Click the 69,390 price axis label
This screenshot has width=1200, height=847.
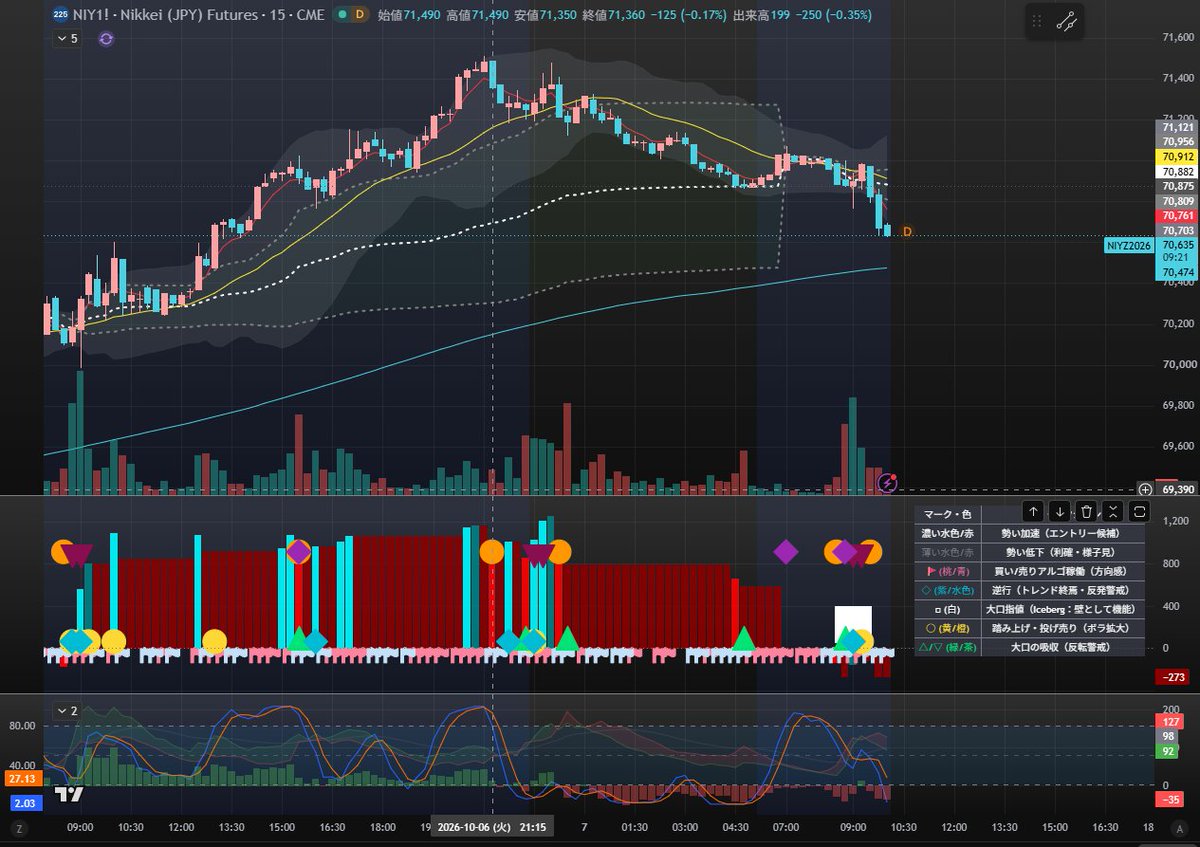[x=1176, y=490]
